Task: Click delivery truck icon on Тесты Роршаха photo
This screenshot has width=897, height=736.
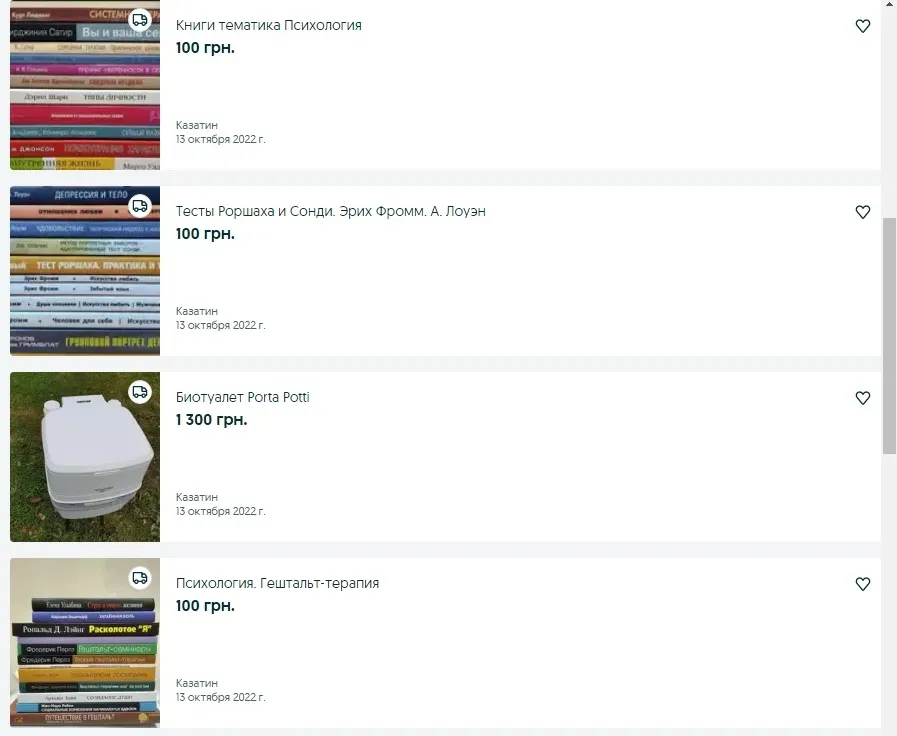Action: click(x=140, y=205)
